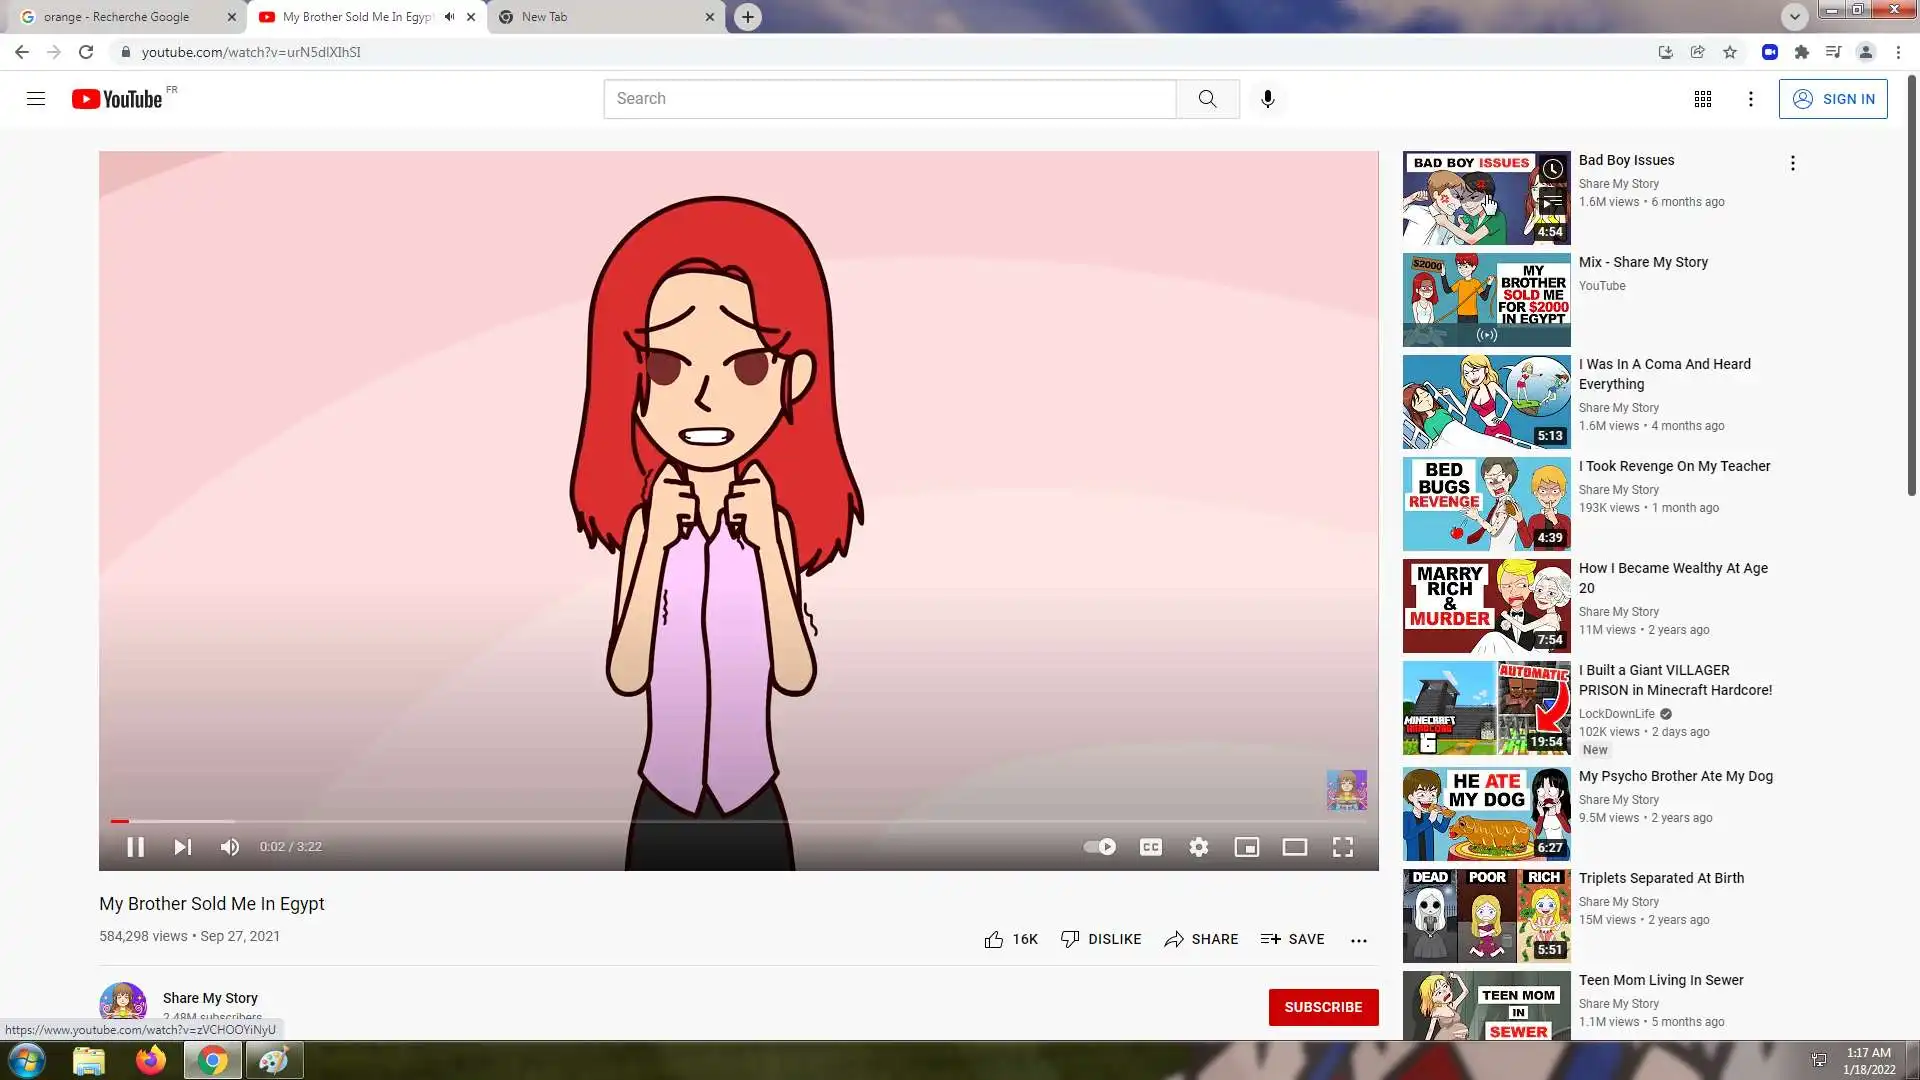Viewport: 1920px width, 1080px height.
Task: Enable theater mode view
Action: coord(1294,847)
